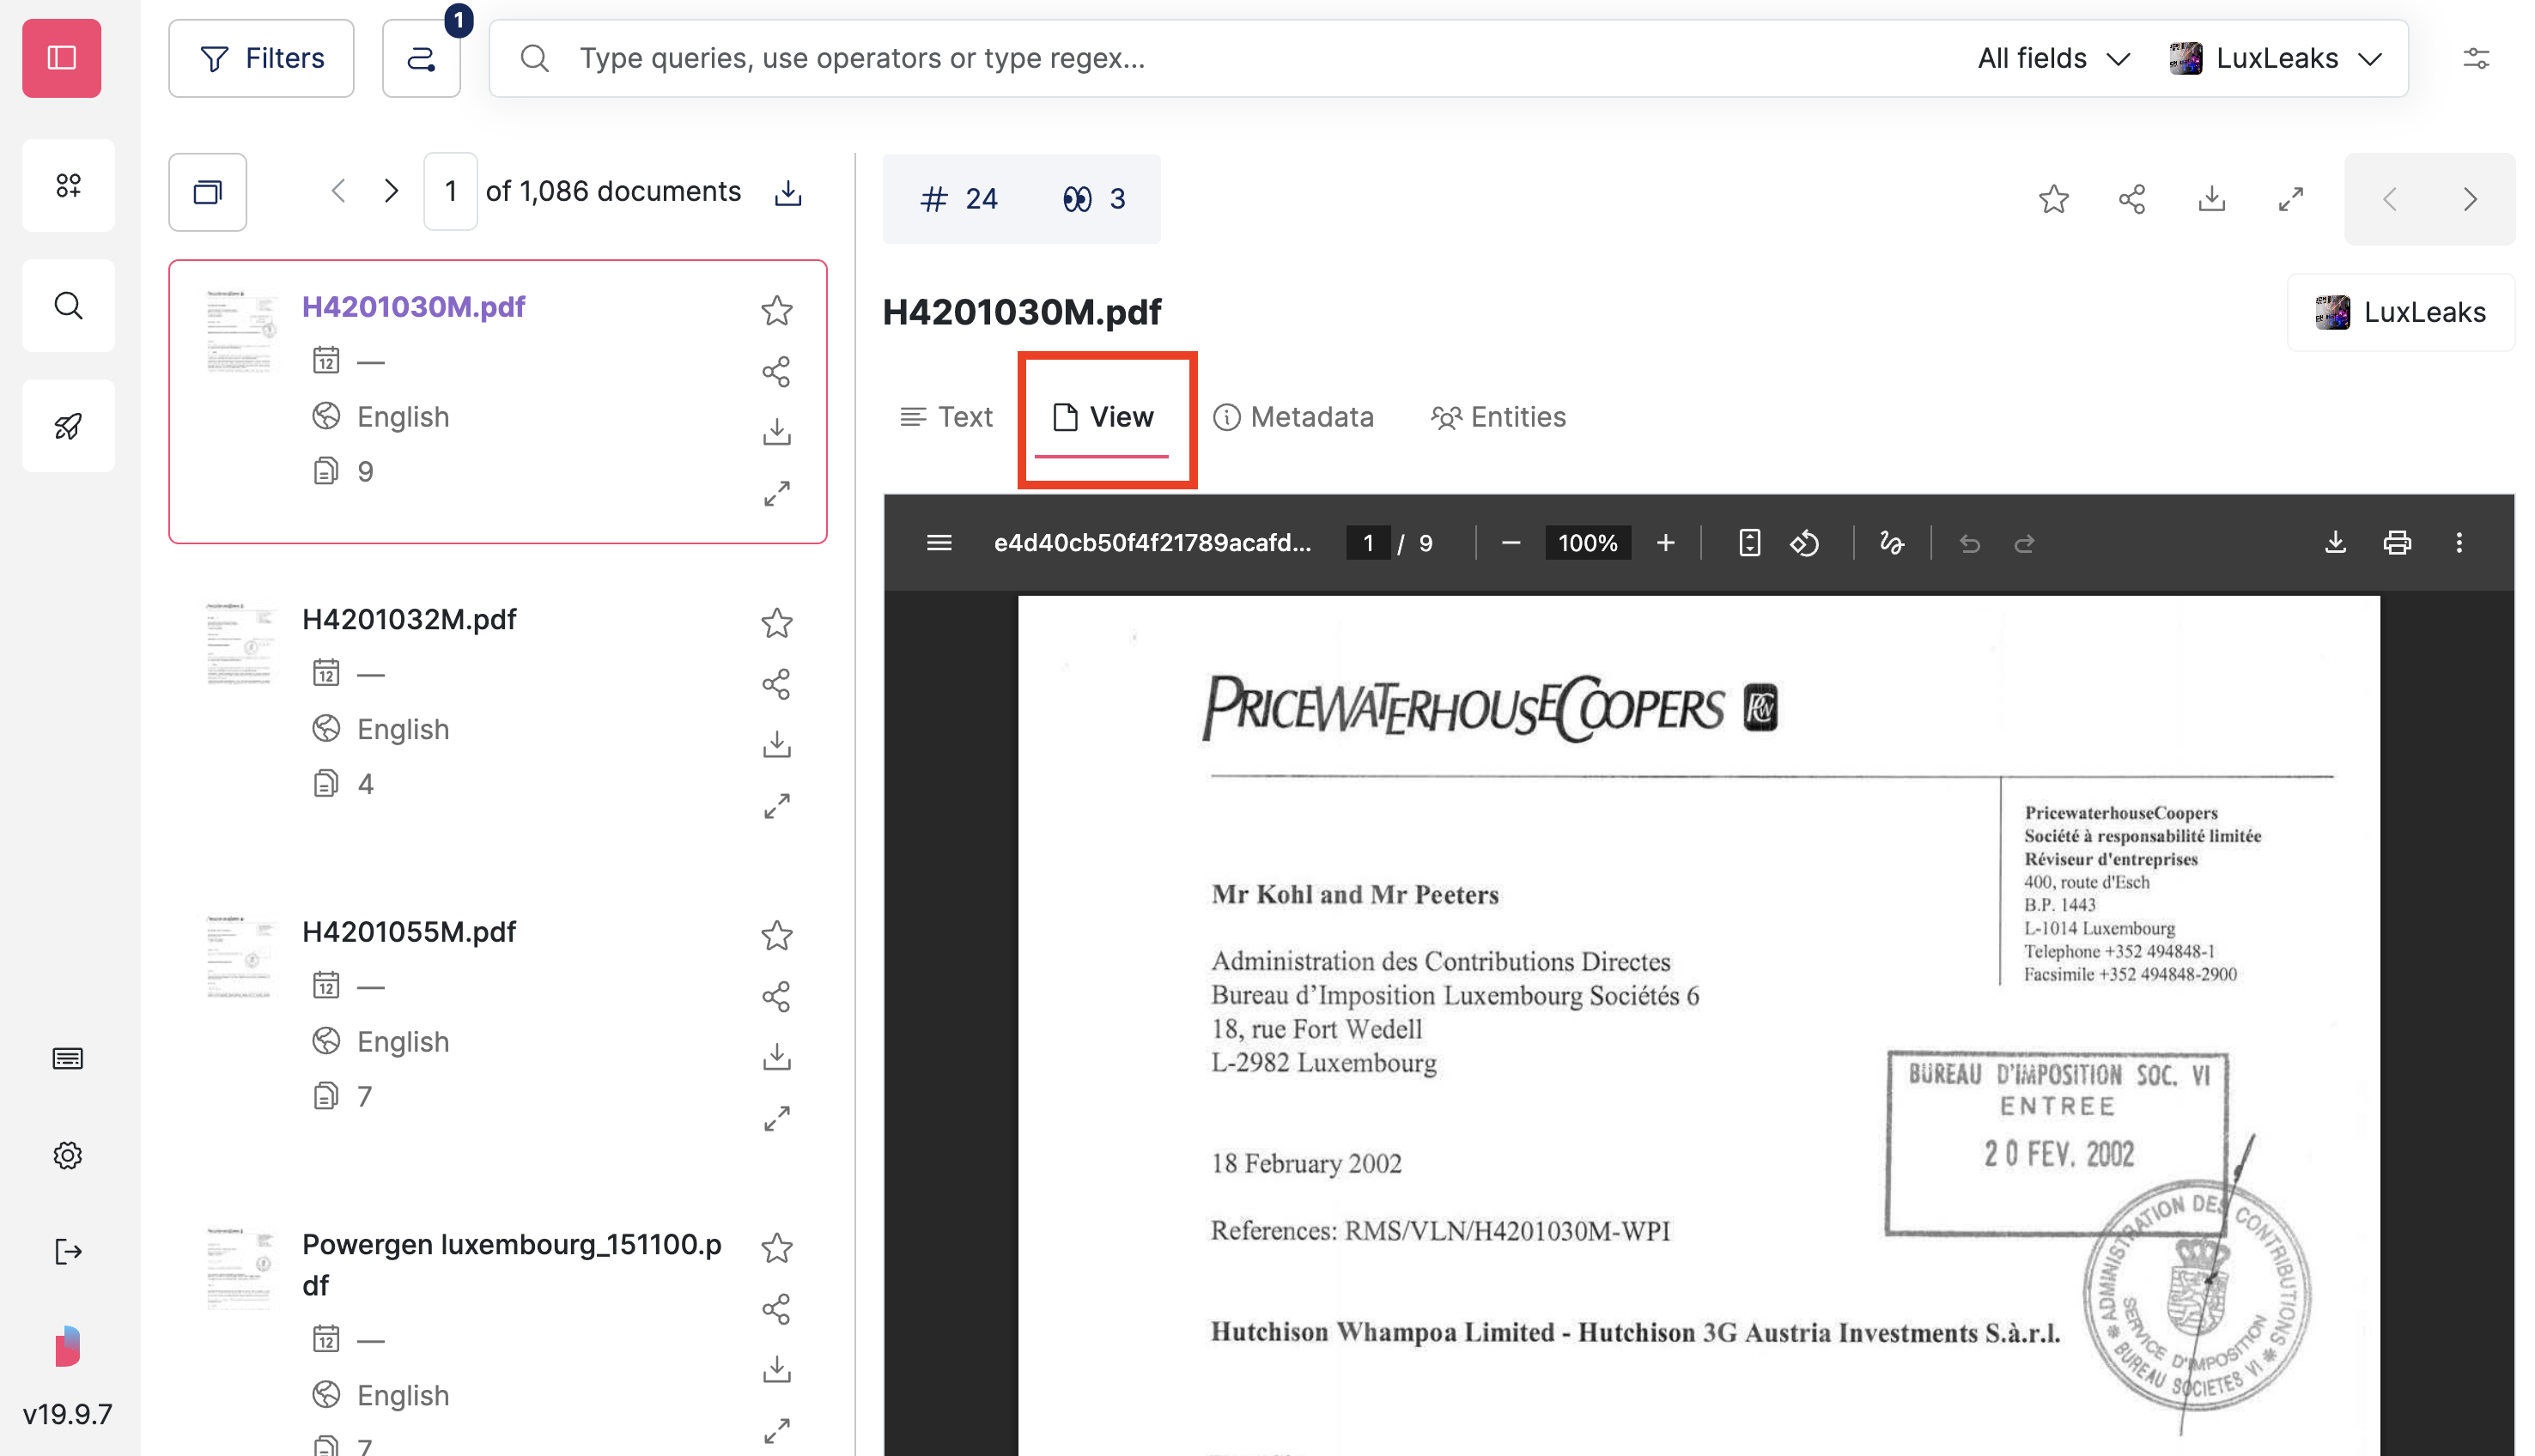Click the results page number field
The image size is (2535, 1456).
(x=451, y=191)
